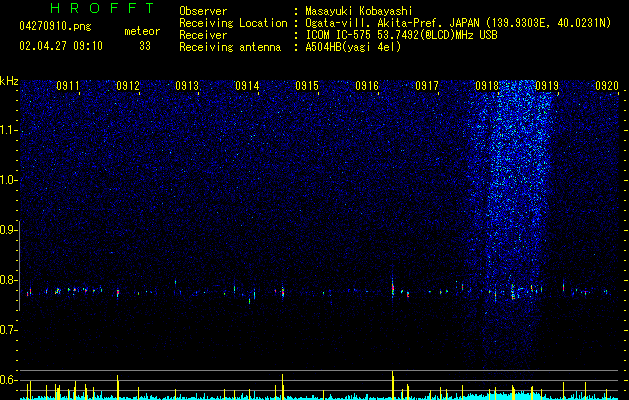Select the Ogata-vill. Akita-Pref. JAPAN location text
This screenshot has height=400, width=629.
pyautogui.click(x=391, y=23)
